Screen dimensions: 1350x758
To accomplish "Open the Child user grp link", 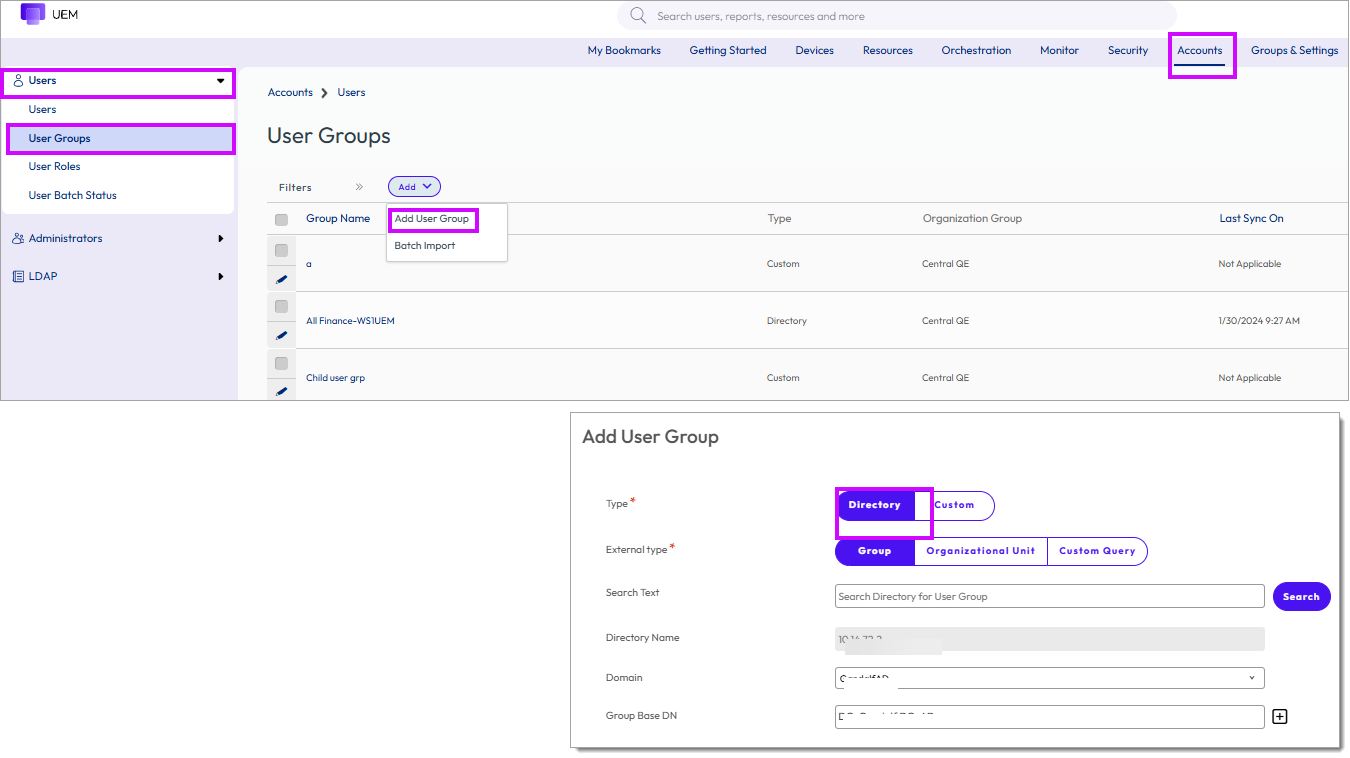I will pos(336,378).
